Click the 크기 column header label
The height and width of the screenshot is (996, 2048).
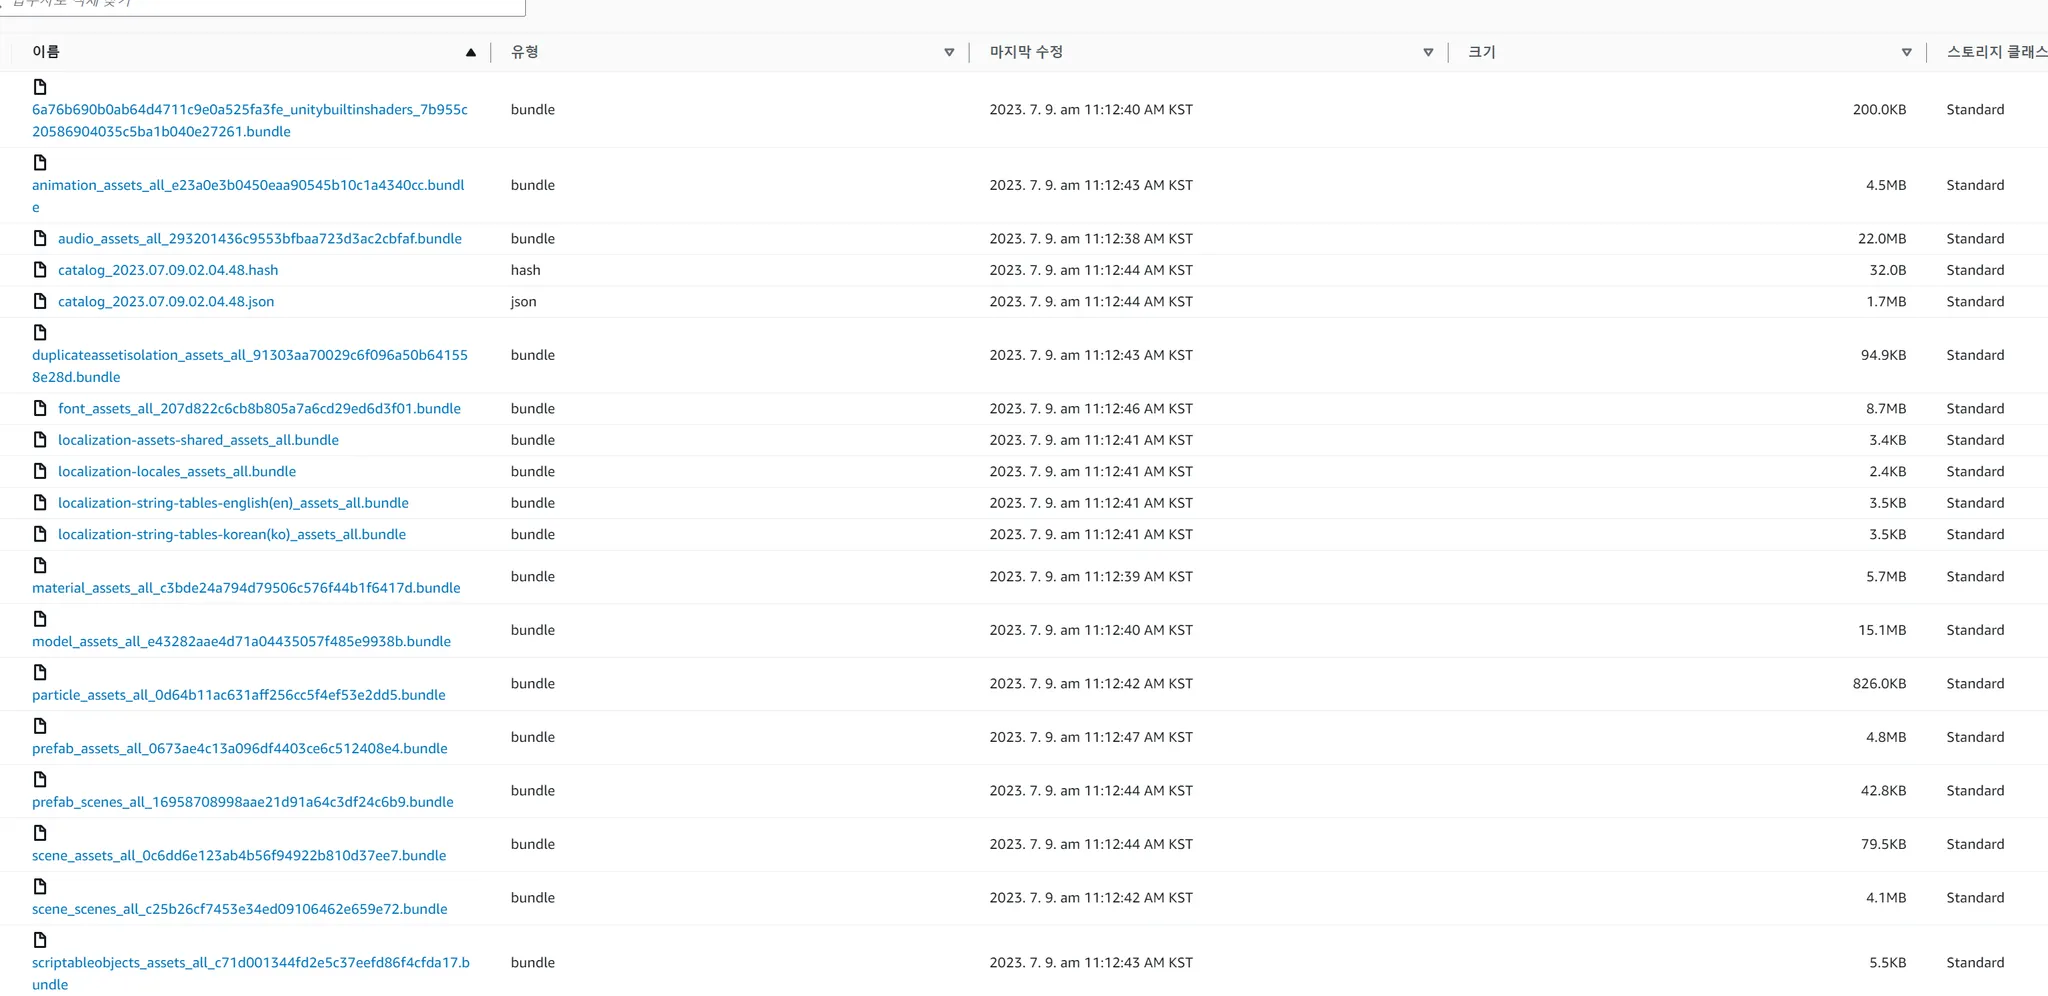(x=1482, y=52)
